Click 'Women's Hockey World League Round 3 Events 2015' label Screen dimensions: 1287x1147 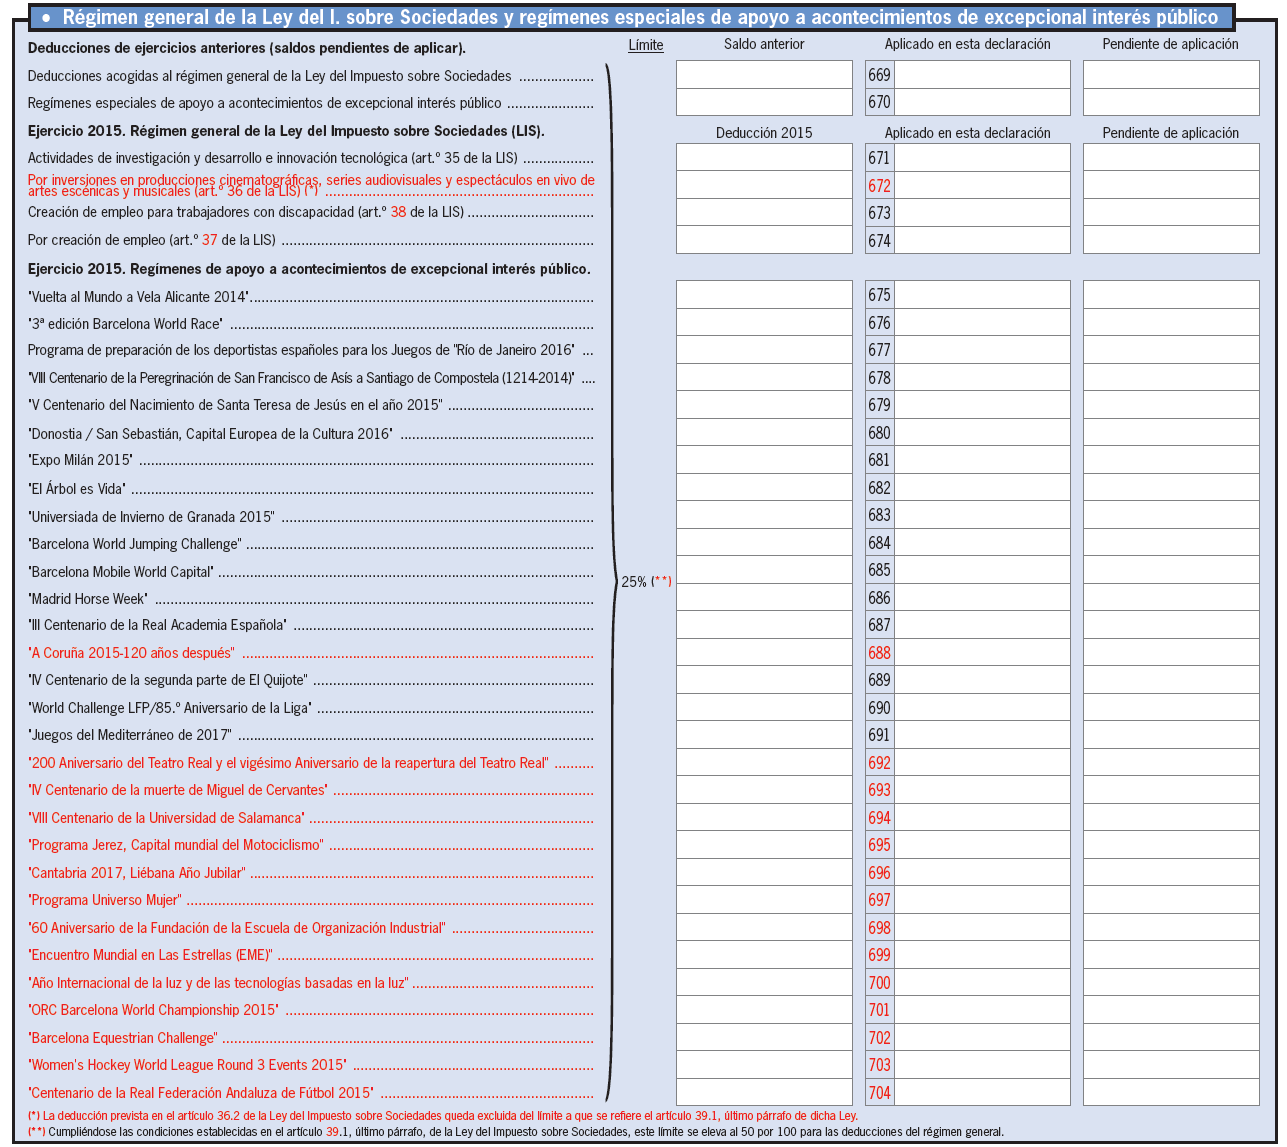tap(188, 1065)
